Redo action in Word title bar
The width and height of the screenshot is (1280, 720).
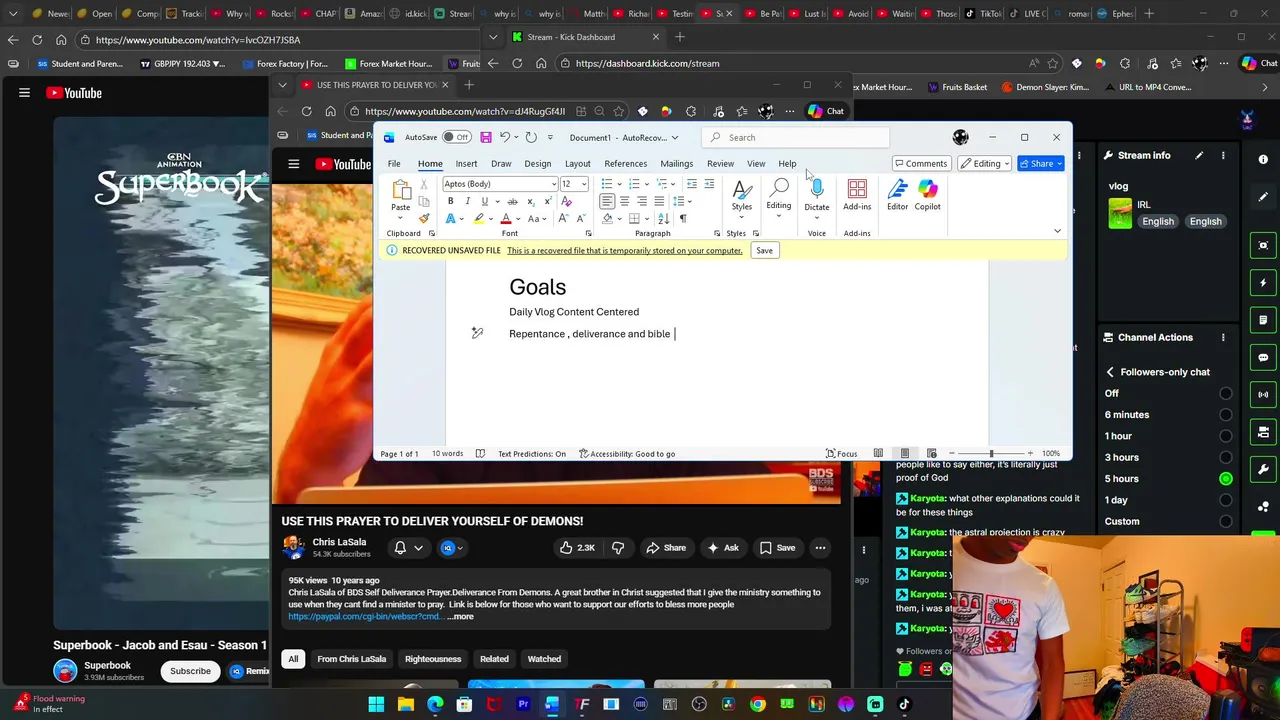tap(531, 137)
